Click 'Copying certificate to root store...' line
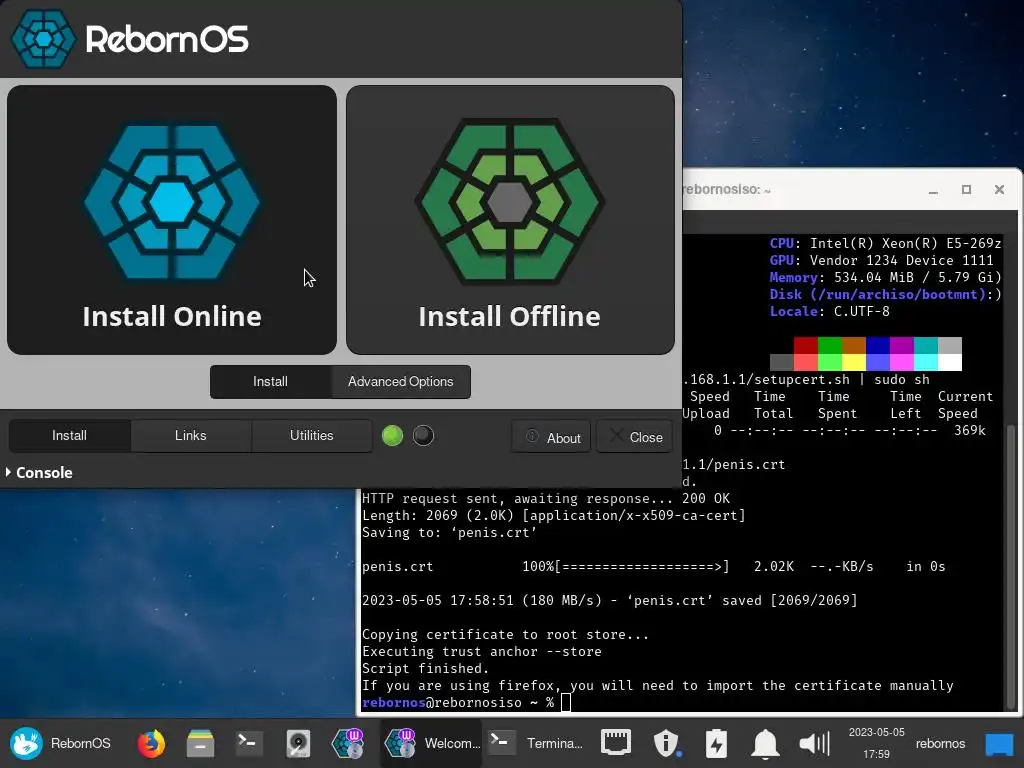 [x=505, y=635]
